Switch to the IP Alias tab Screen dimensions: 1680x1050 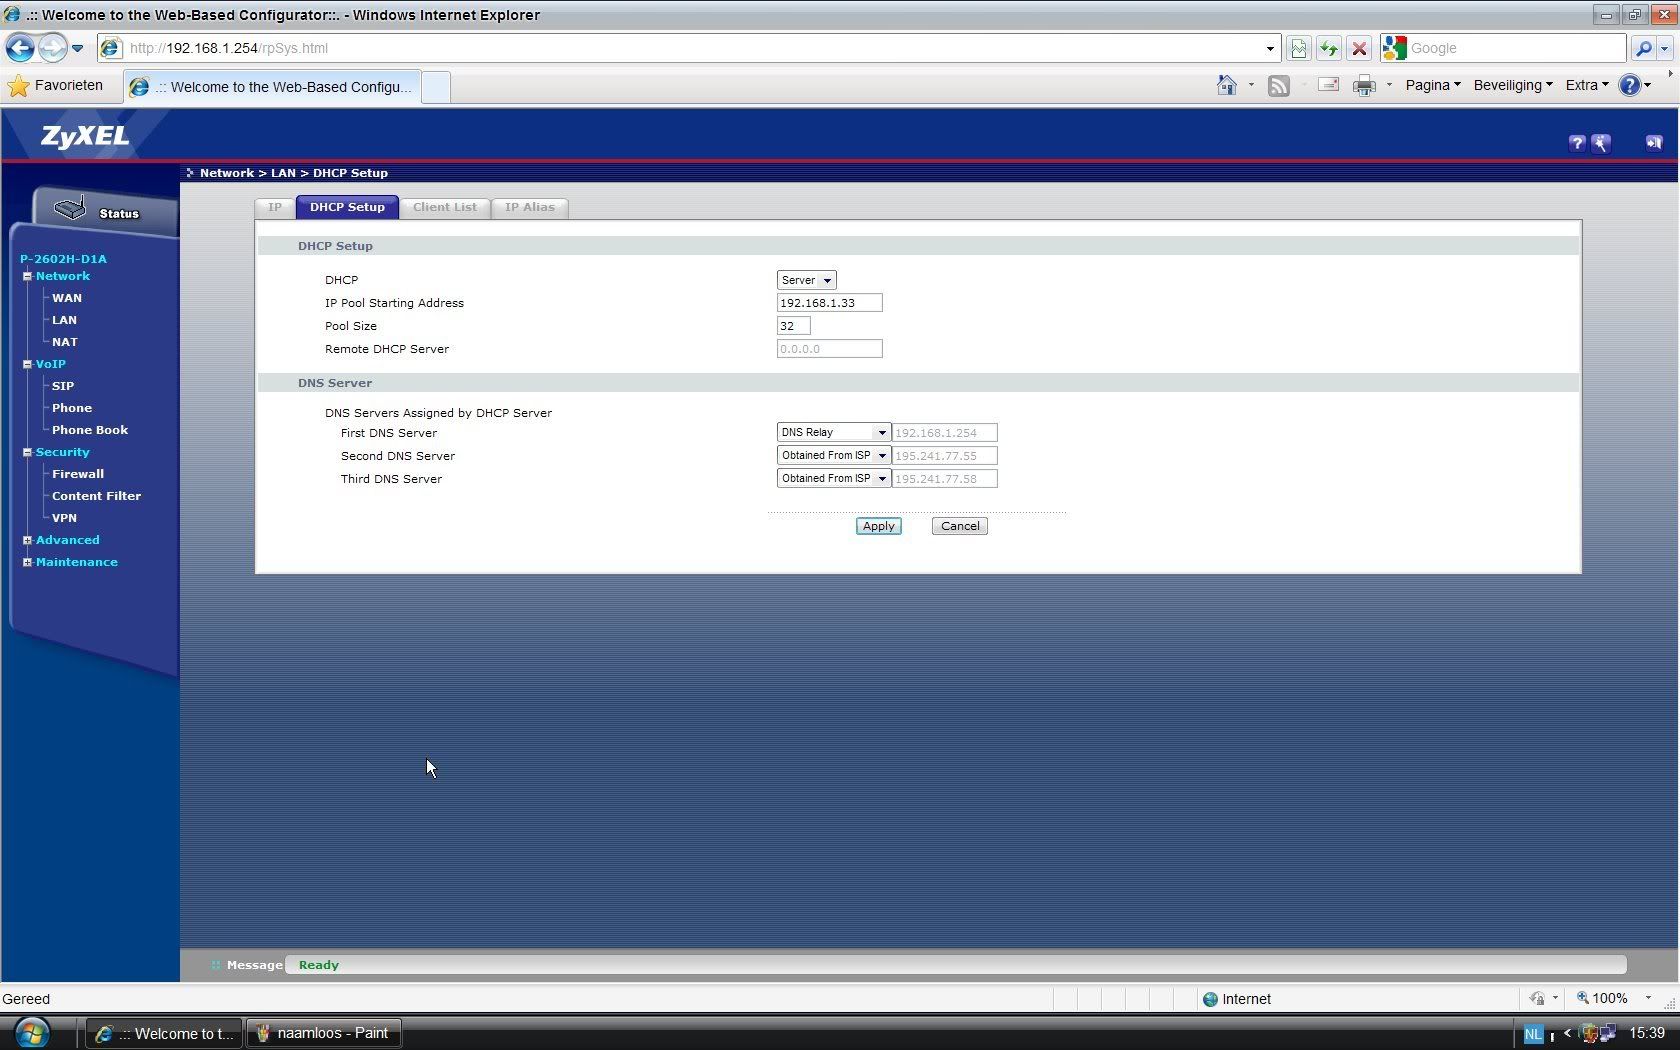click(x=529, y=207)
